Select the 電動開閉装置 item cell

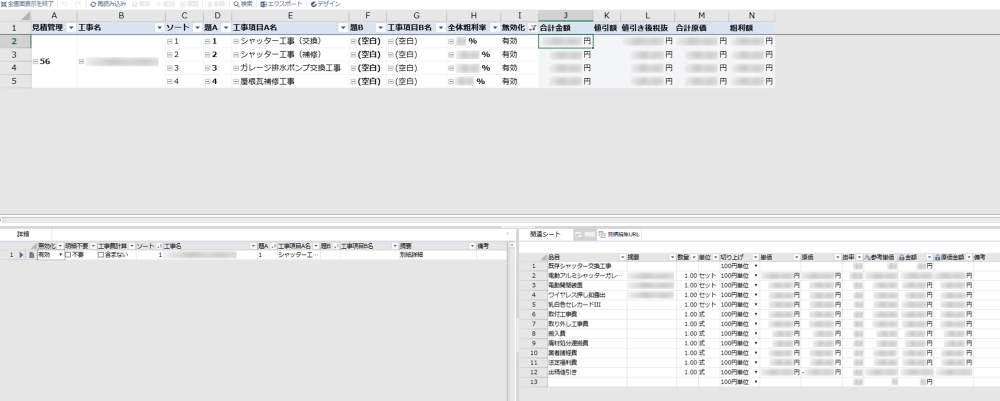point(587,285)
